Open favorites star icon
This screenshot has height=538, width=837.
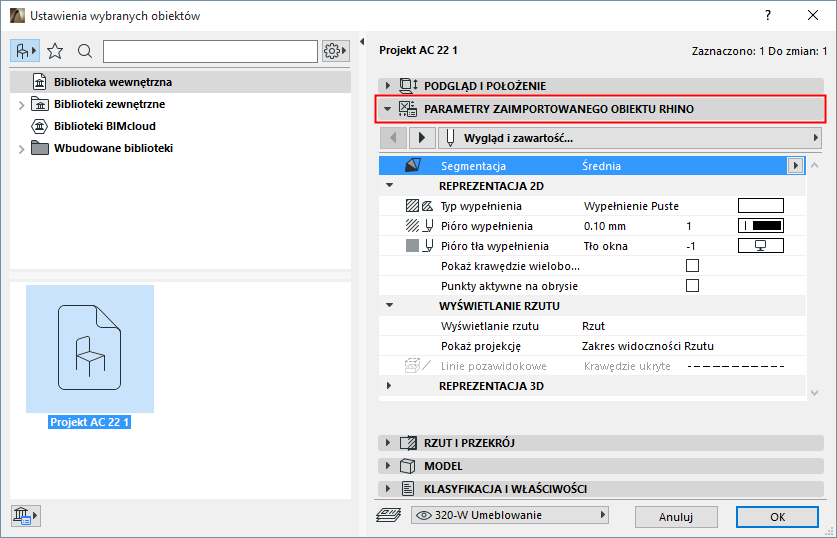[x=55, y=51]
